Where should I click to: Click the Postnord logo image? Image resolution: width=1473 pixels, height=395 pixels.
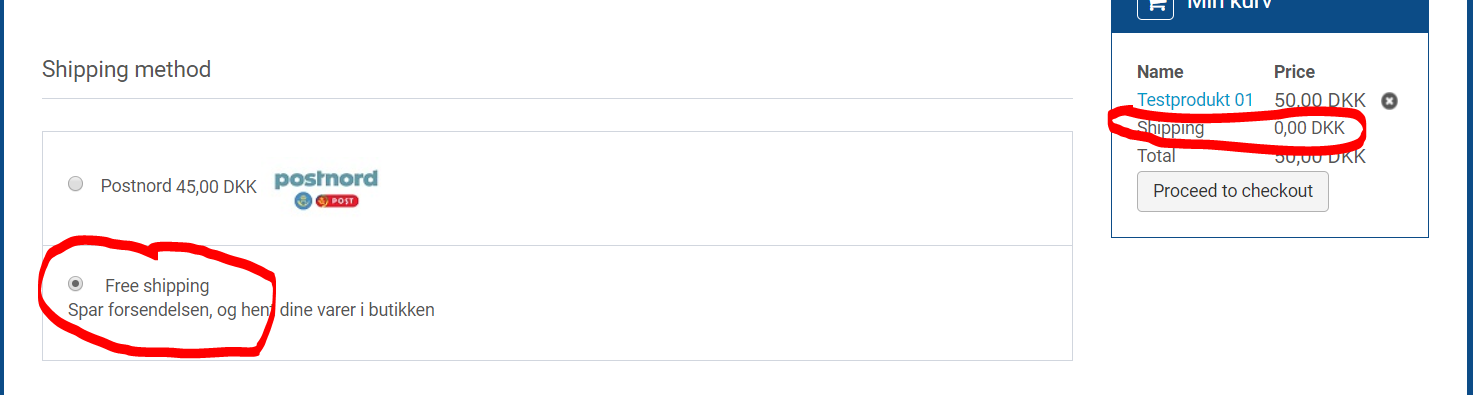[326, 189]
